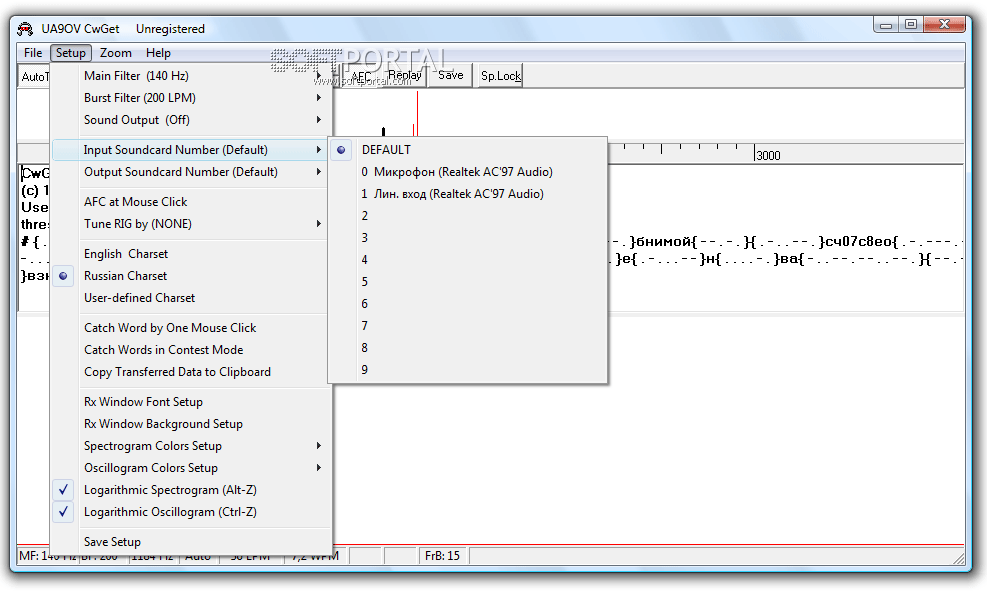Open the Help menu
Screen dimensions: 987x591
pyautogui.click(x=158, y=53)
